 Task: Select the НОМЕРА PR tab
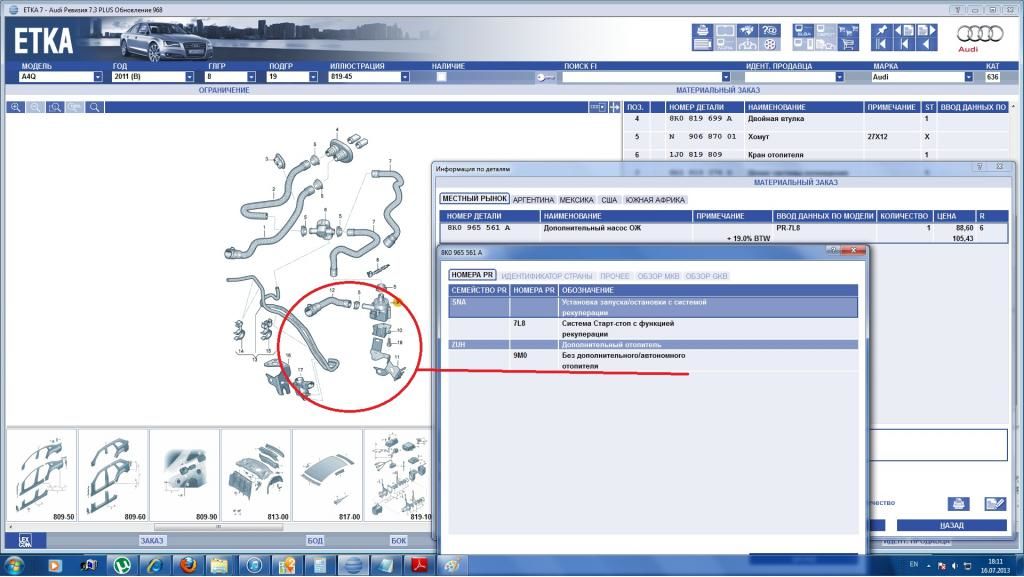[x=472, y=275]
